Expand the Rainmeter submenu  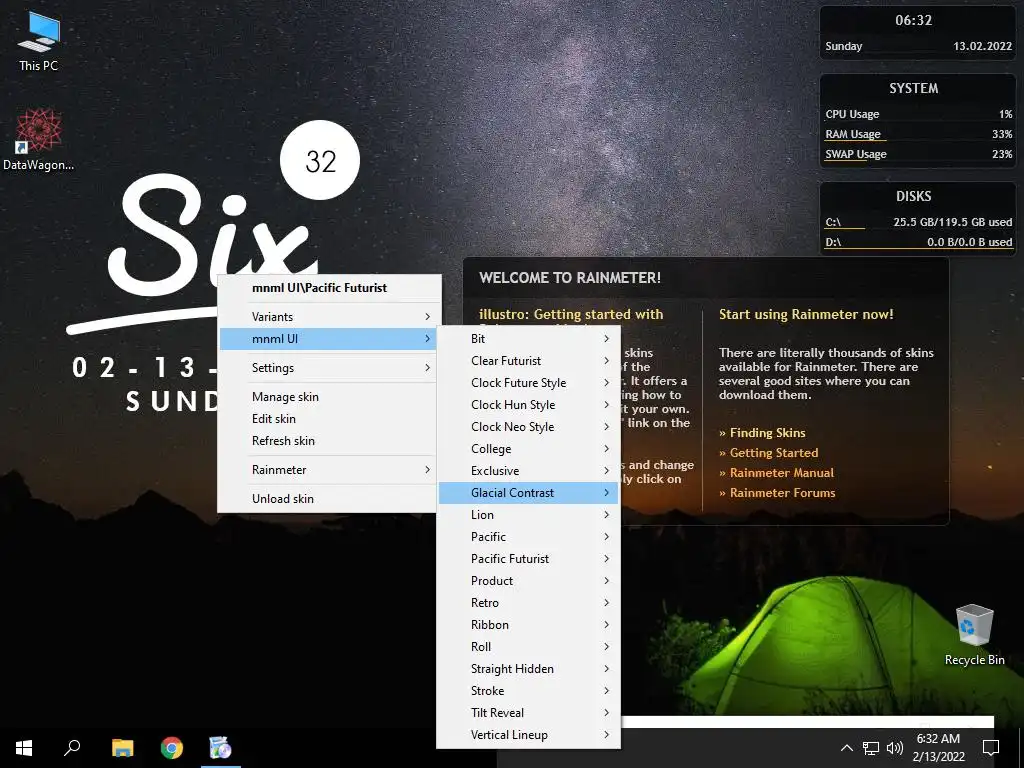[x=330, y=470]
